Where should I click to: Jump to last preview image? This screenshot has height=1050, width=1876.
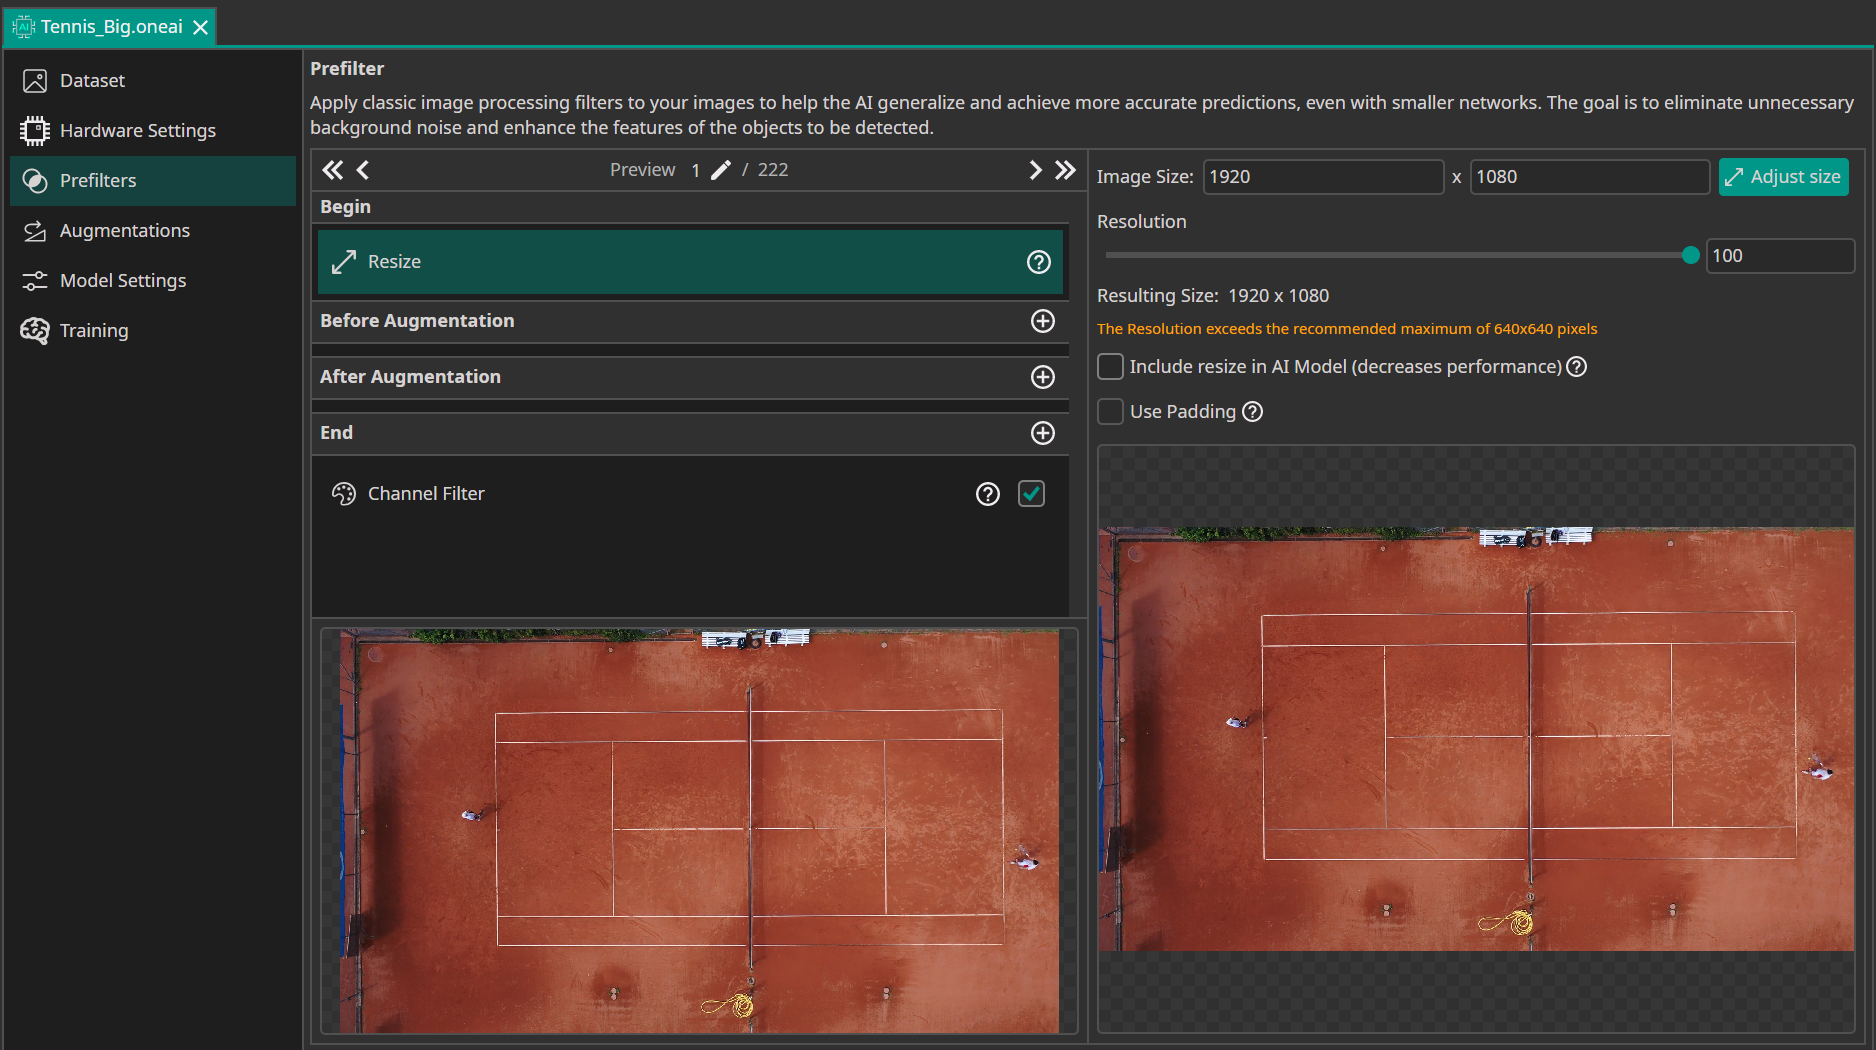pyautogui.click(x=1065, y=170)
